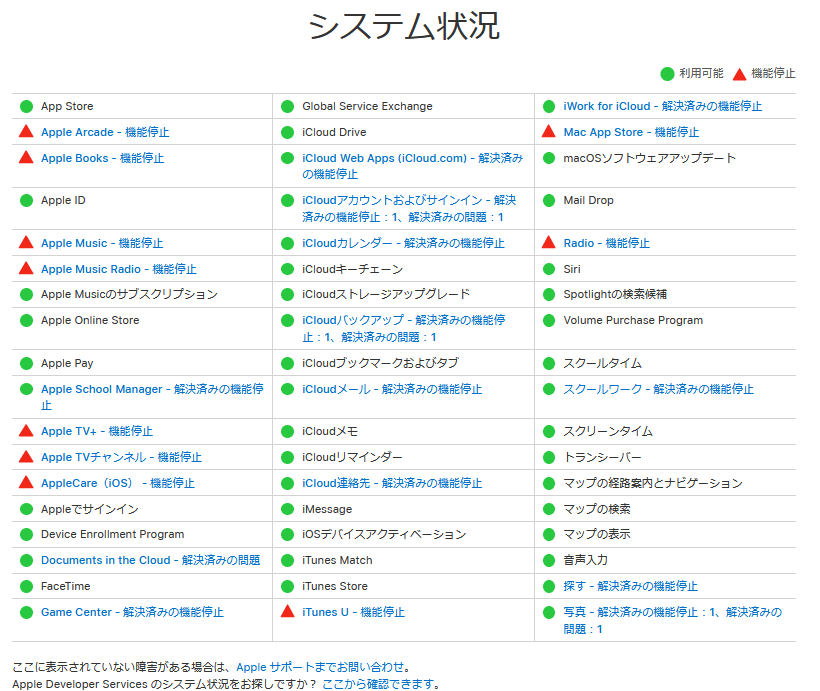Click the Apple Online Store entry

click(90, 320)
